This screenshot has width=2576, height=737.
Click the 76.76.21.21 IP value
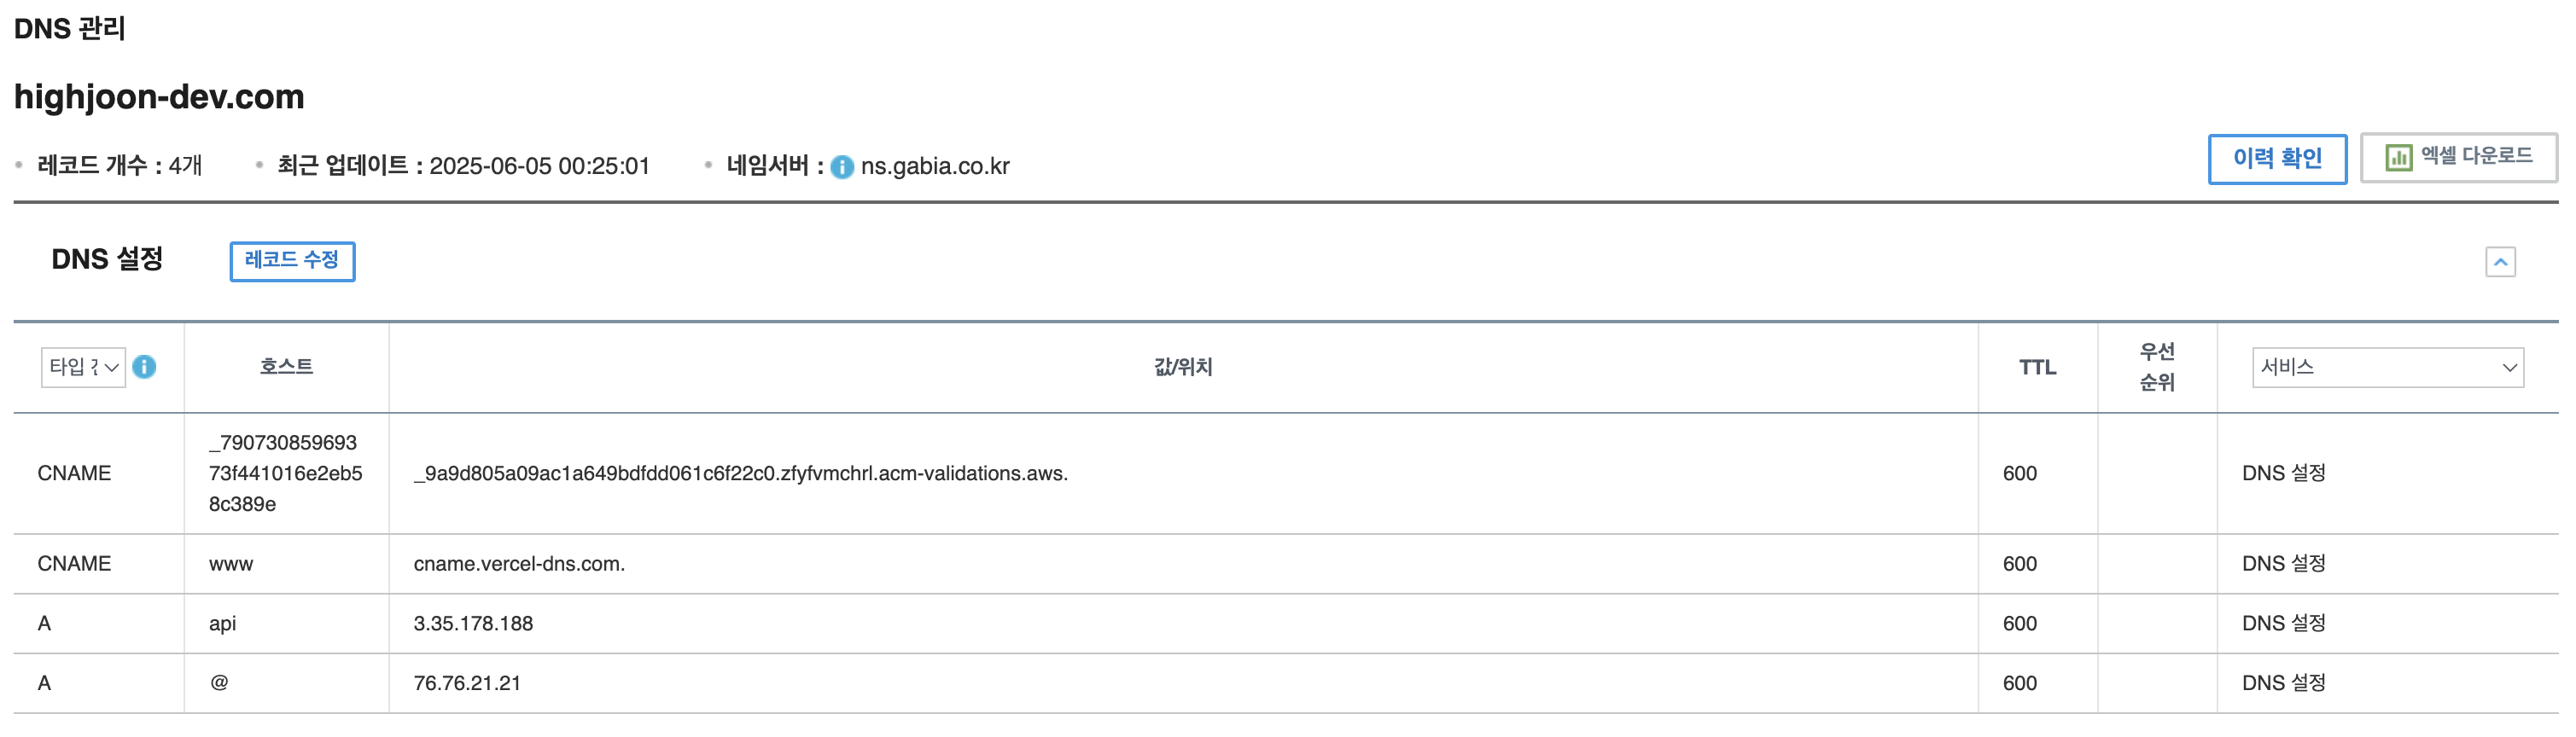pyautogui.click(x=467, y=684)
